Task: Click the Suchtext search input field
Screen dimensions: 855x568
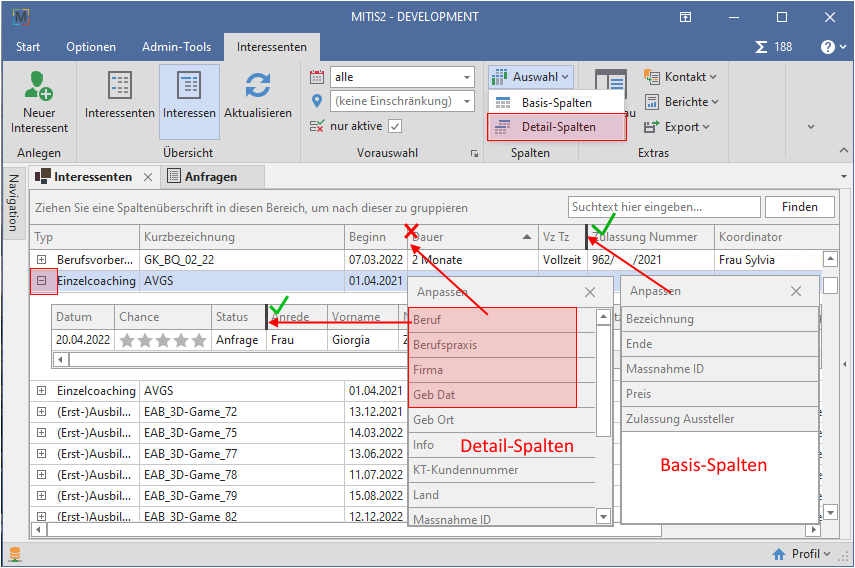Action: pyautogui.click(x=662, y=207)
